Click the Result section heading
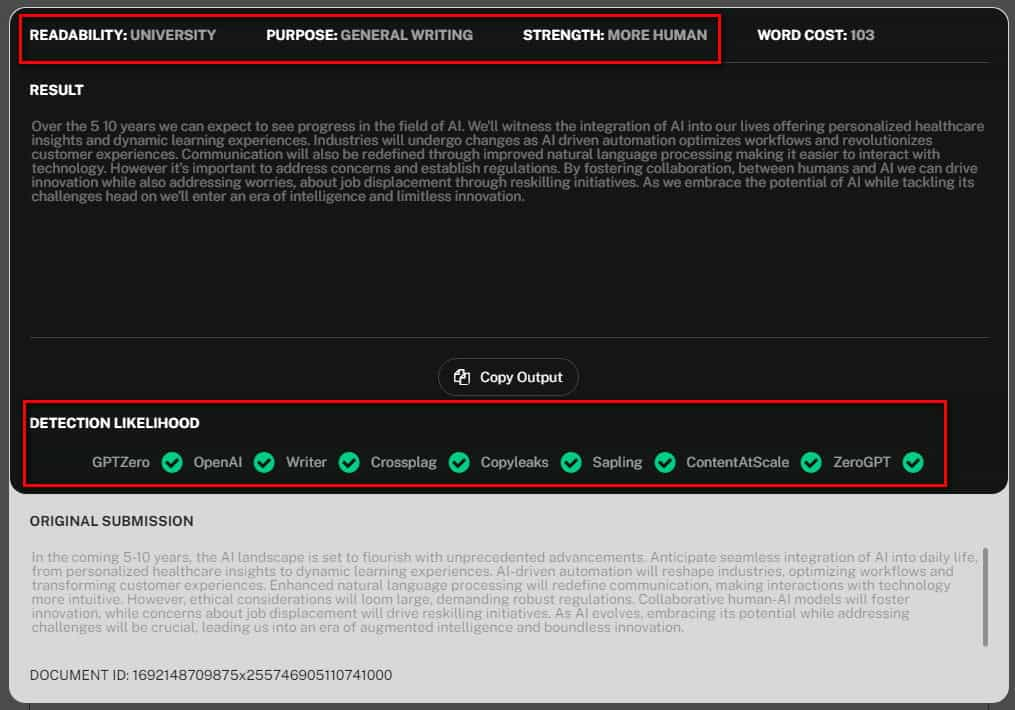 point(57,90)
